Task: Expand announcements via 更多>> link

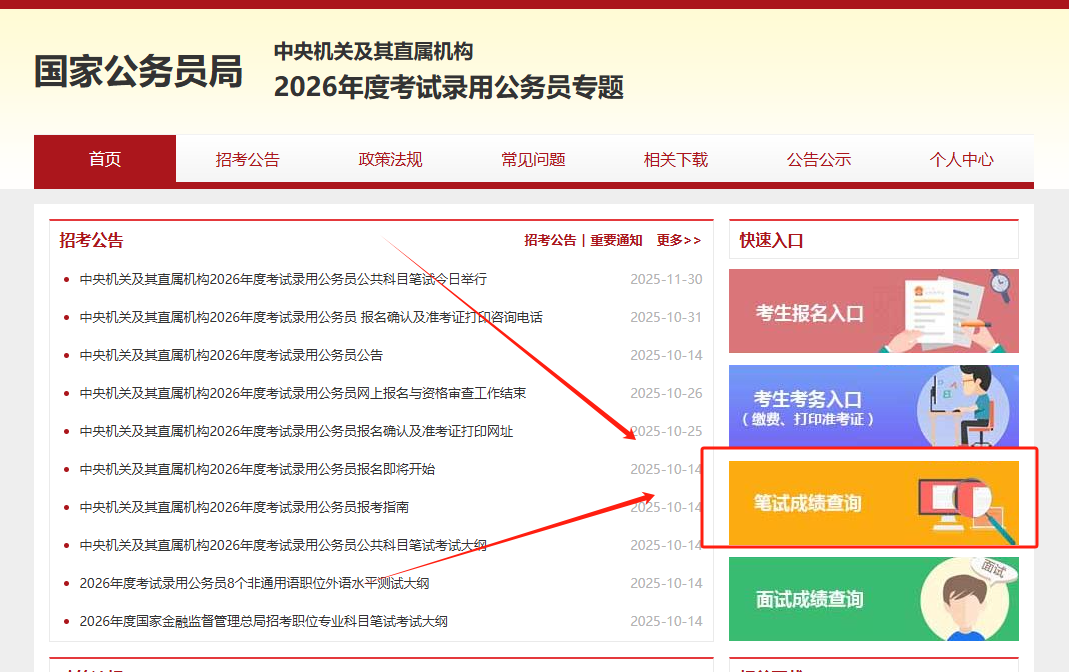Action: [678, 240]
